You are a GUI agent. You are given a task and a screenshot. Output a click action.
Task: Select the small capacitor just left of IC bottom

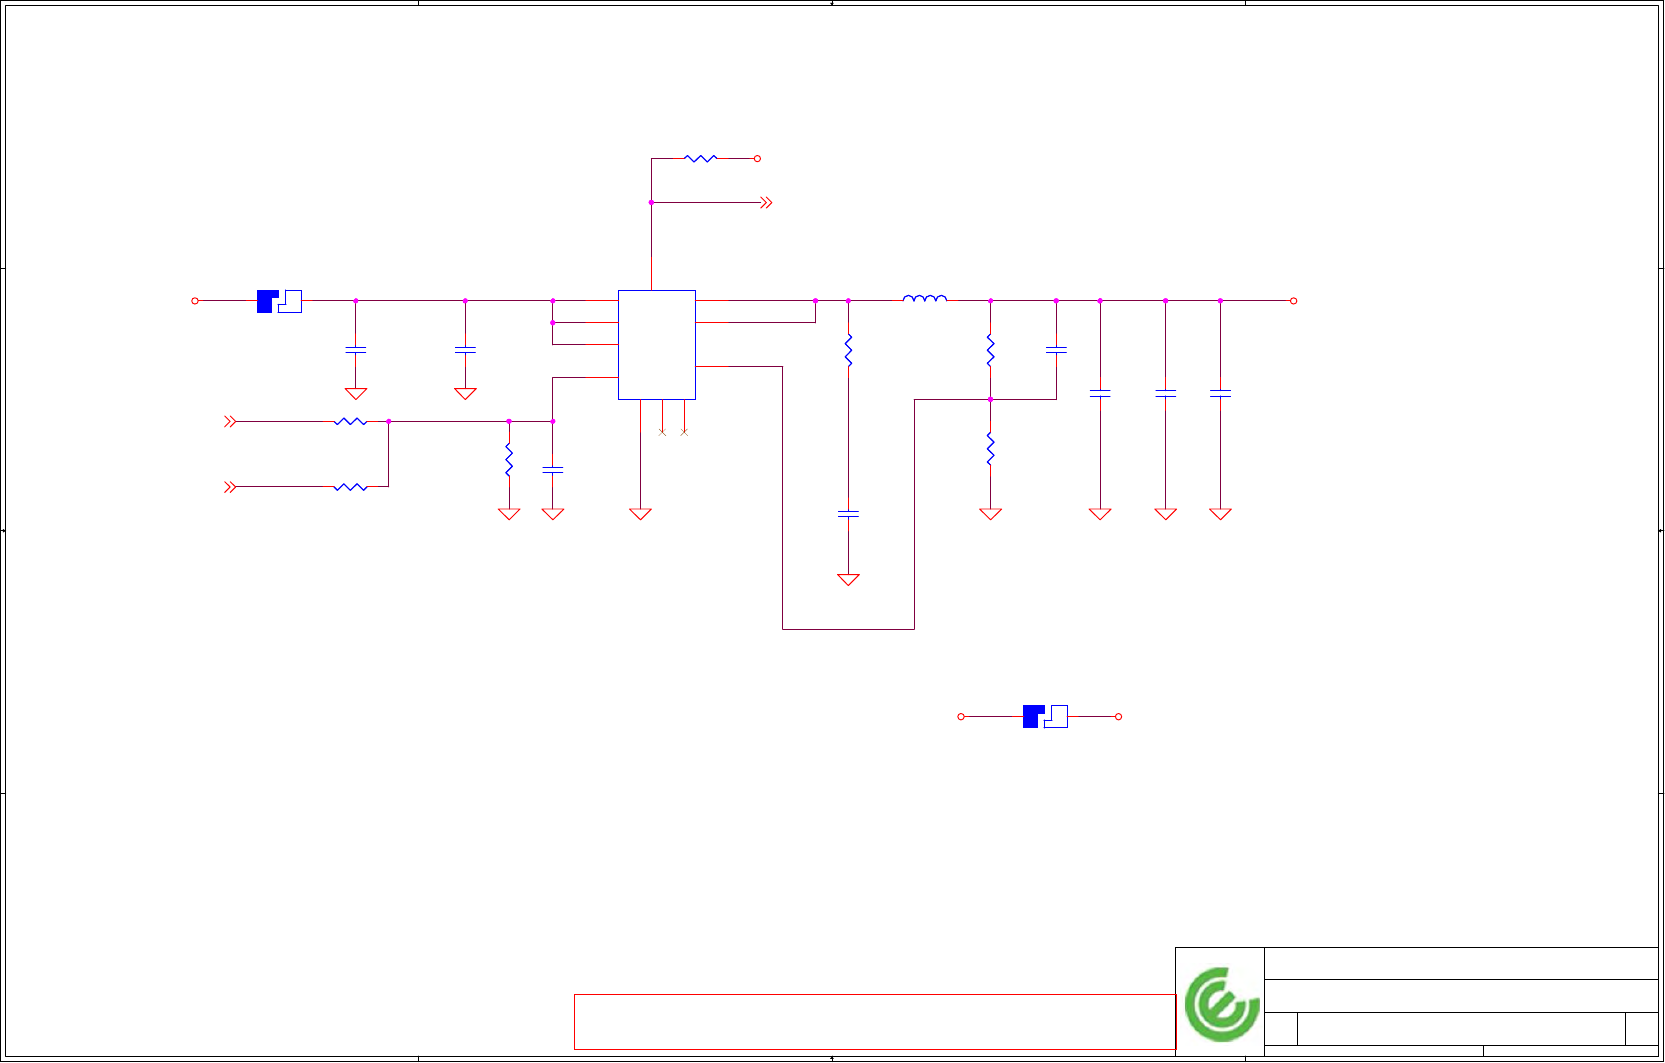(553, 470)
